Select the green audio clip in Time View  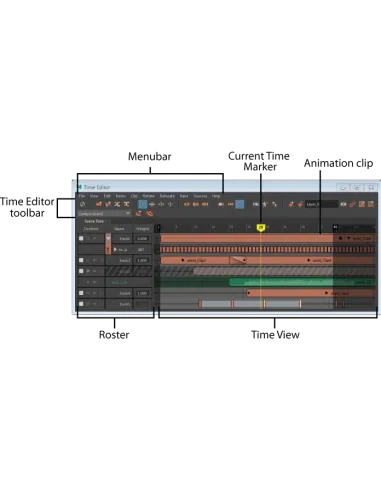point(302,282)
